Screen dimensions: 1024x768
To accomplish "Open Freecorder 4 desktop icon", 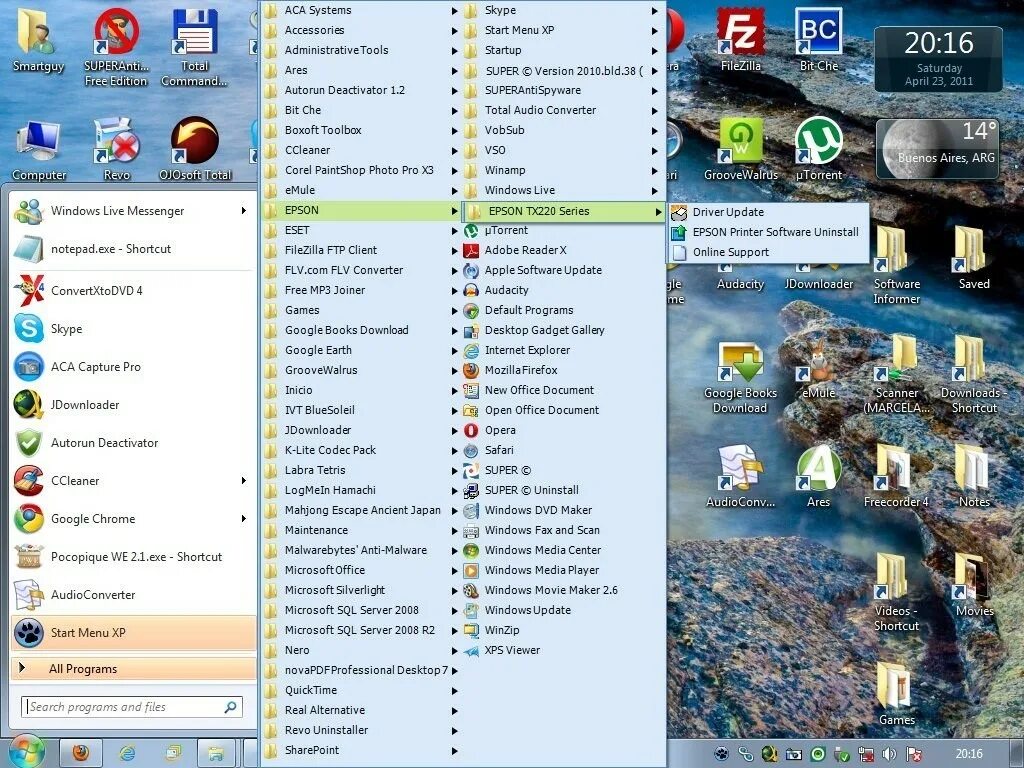I will pyautogui.click(x=896, y=477).
